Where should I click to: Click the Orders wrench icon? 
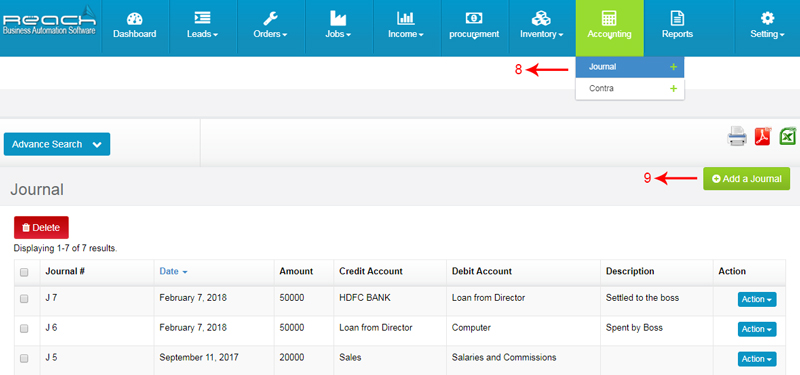click(x=270, y=19)
